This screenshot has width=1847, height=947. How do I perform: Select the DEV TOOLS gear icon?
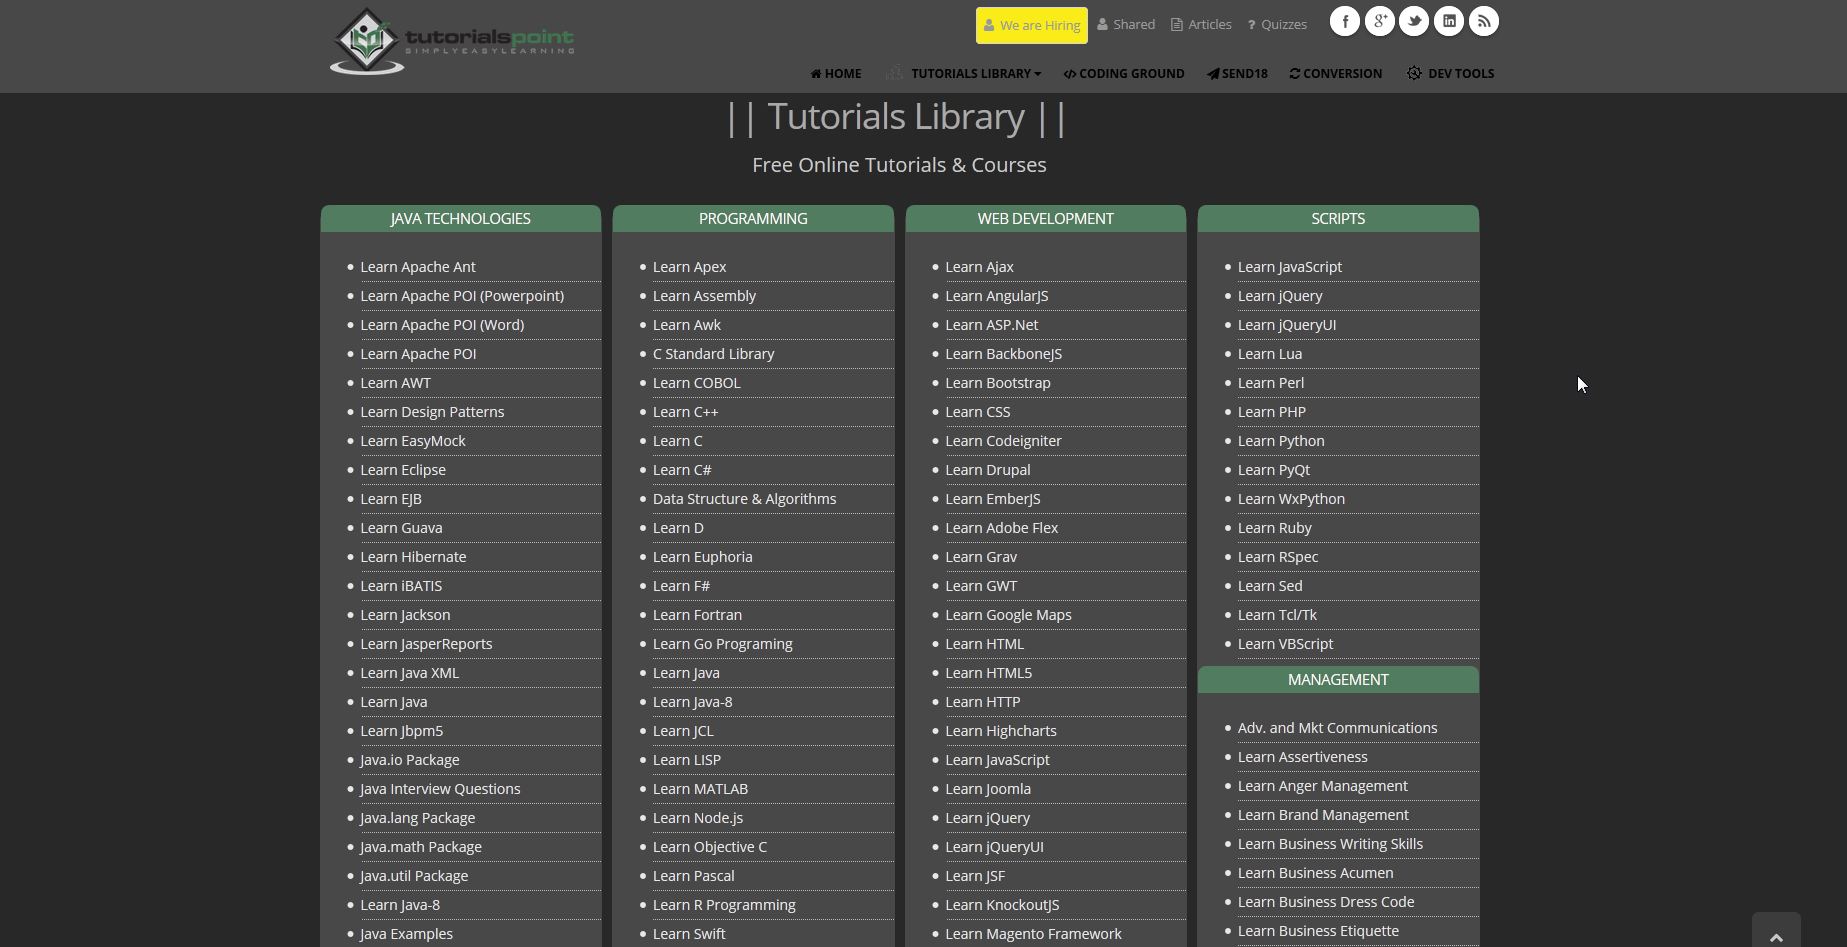1413,73
